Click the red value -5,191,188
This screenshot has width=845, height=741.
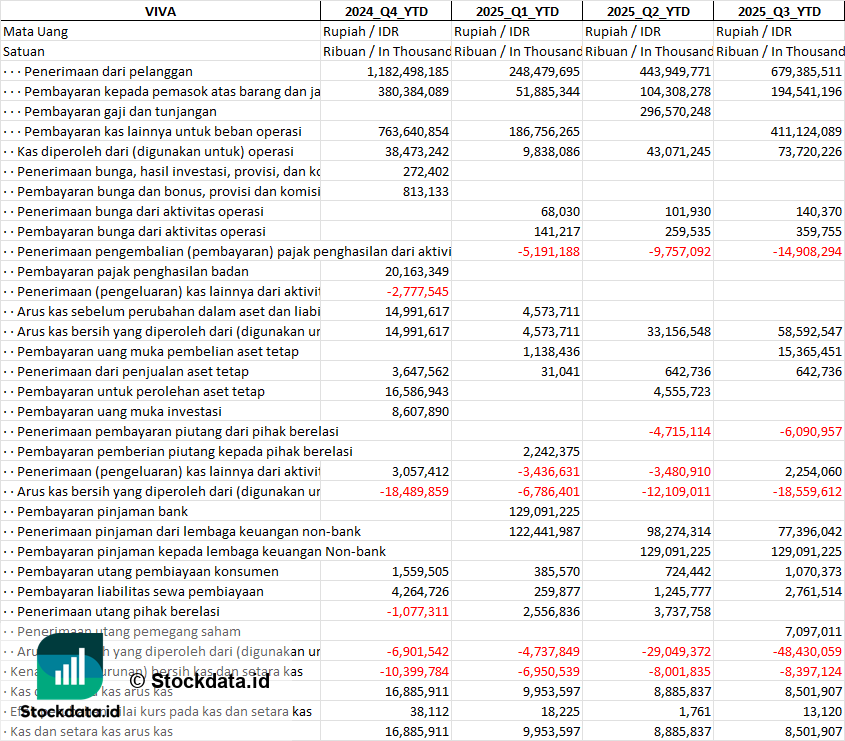point(549,252)
